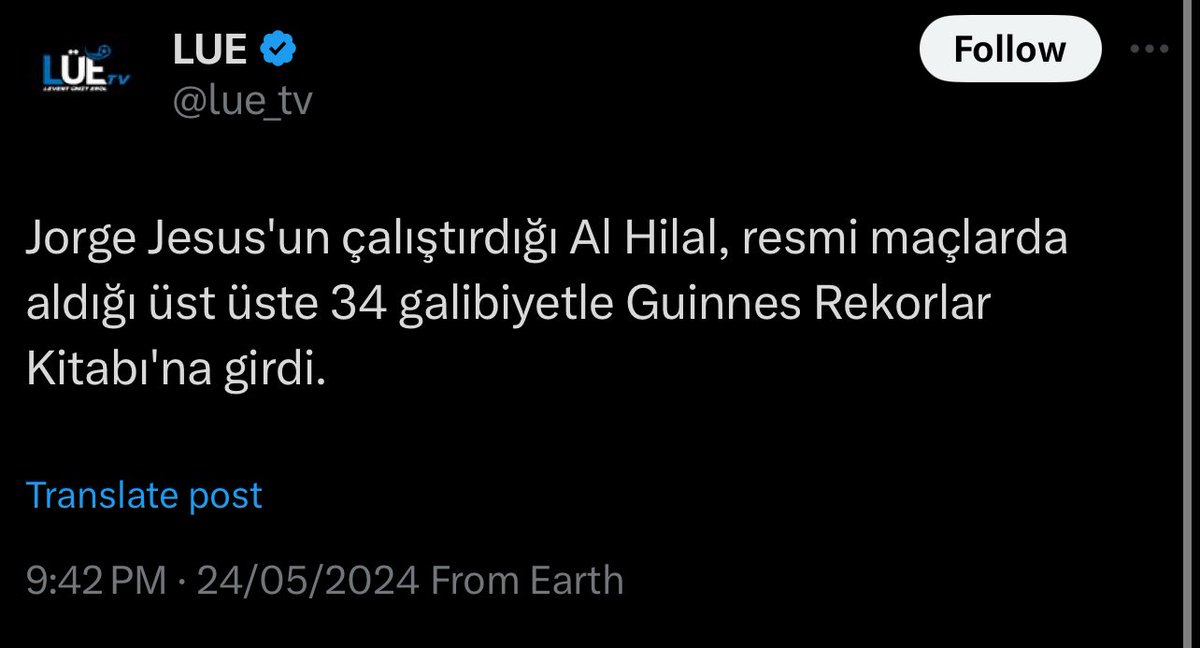Follow the LUE account
The height and width of the screenshot is (648, 1200).
coord(1010,50)
